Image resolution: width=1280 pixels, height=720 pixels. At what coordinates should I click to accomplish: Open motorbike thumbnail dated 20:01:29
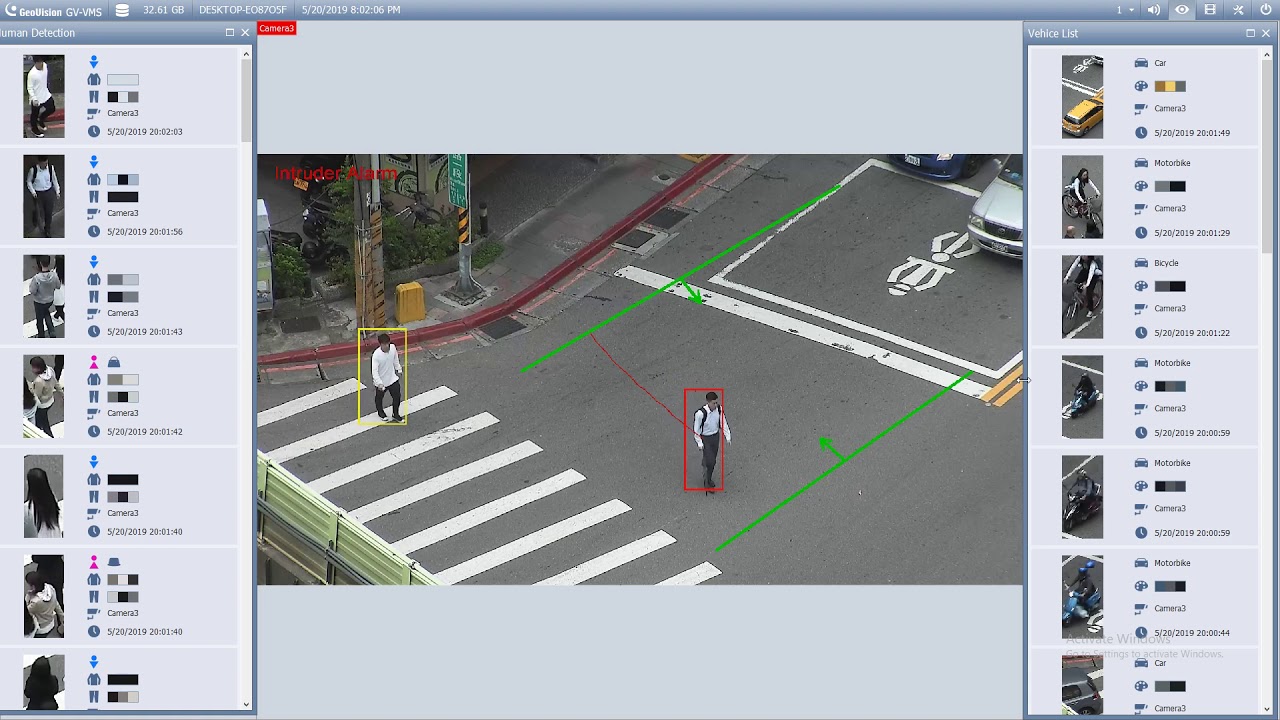coord(1082,197)
